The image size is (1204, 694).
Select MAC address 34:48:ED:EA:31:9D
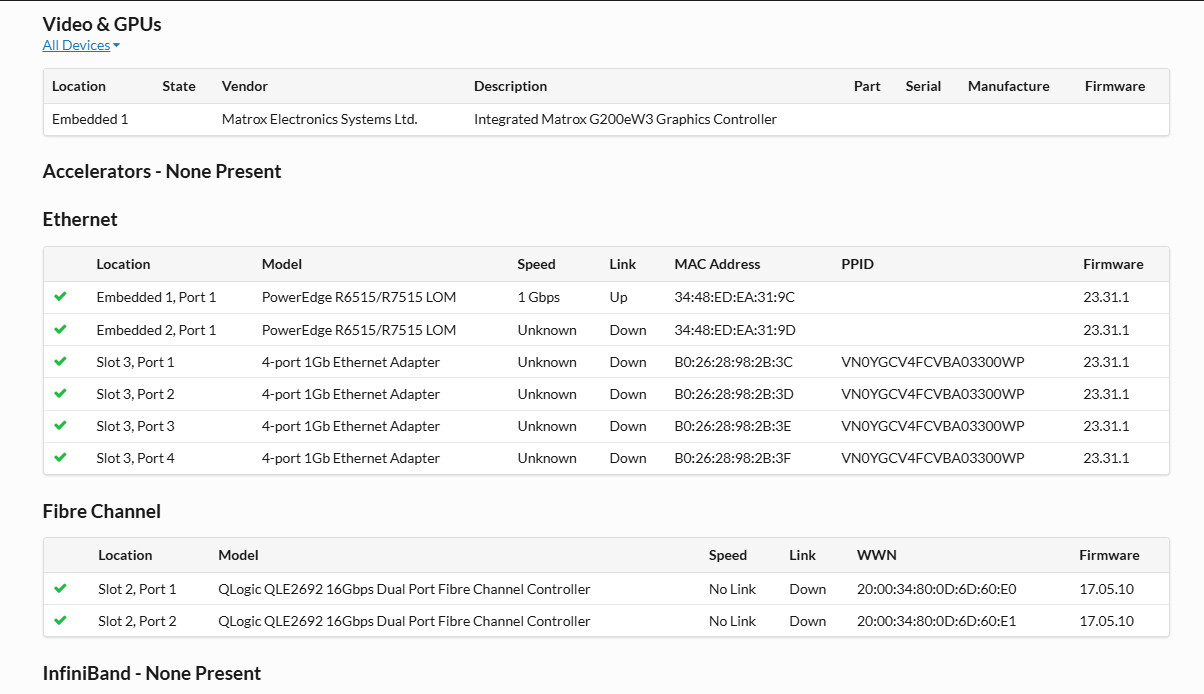735,329
